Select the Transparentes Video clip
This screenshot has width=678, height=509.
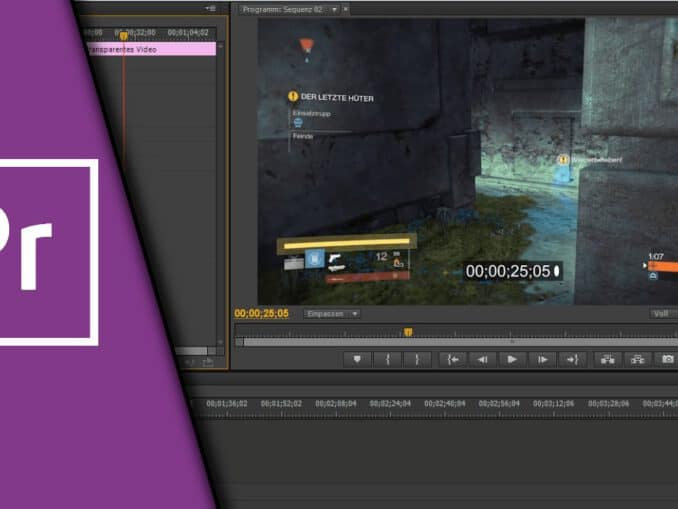(x=150, y=49)
